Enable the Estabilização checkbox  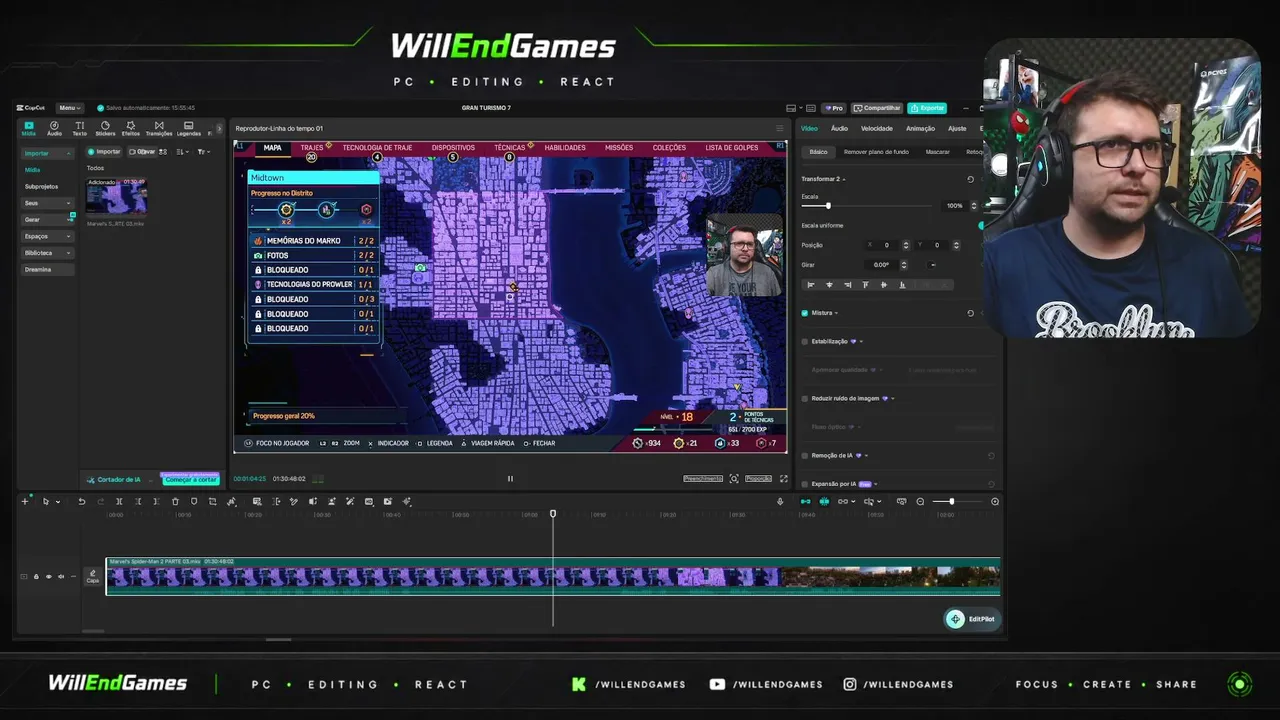click(x=805, y=341)
